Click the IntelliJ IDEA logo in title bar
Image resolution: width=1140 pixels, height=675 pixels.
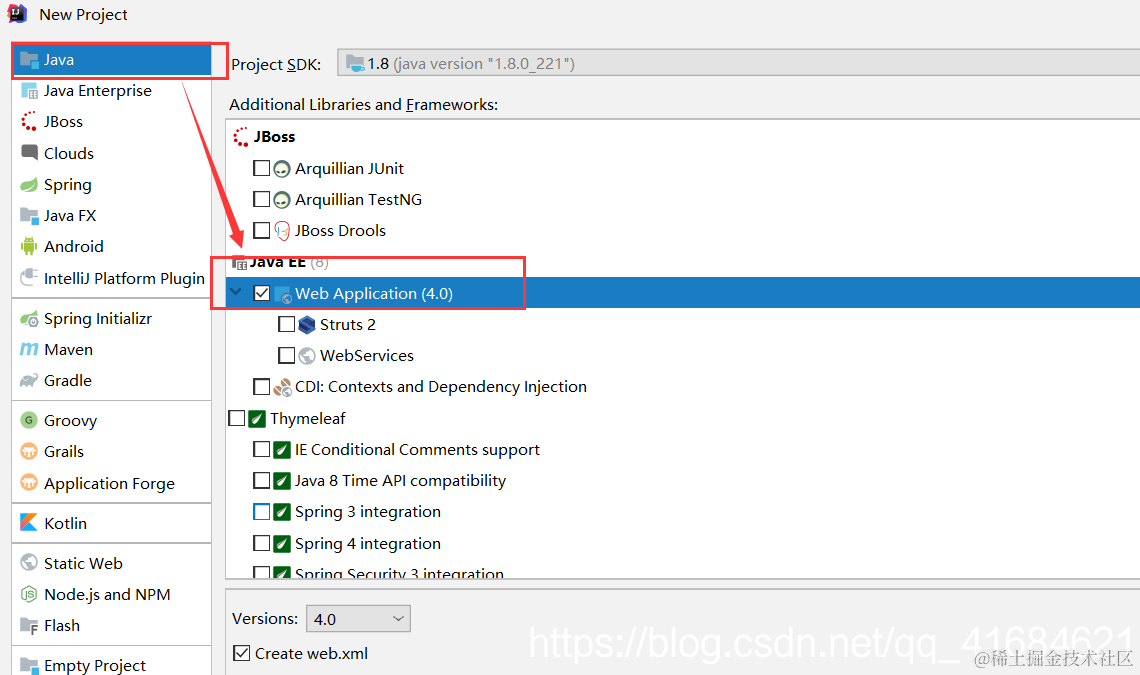[17, 13]
